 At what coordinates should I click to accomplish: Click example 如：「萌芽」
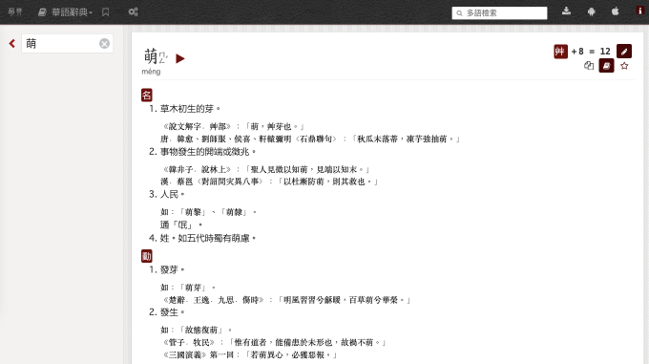pyautogui.click(x=188, y=287)
